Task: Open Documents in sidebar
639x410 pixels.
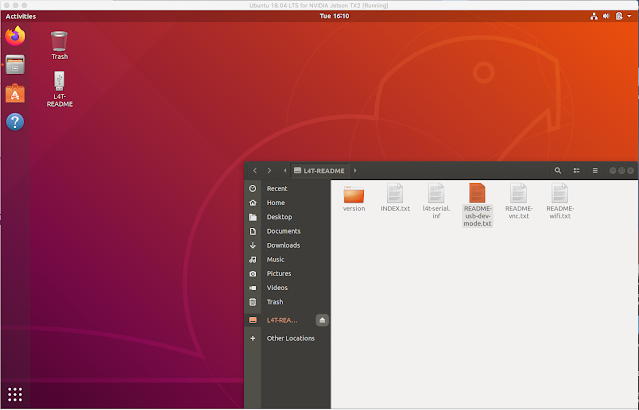Action: 287,231
